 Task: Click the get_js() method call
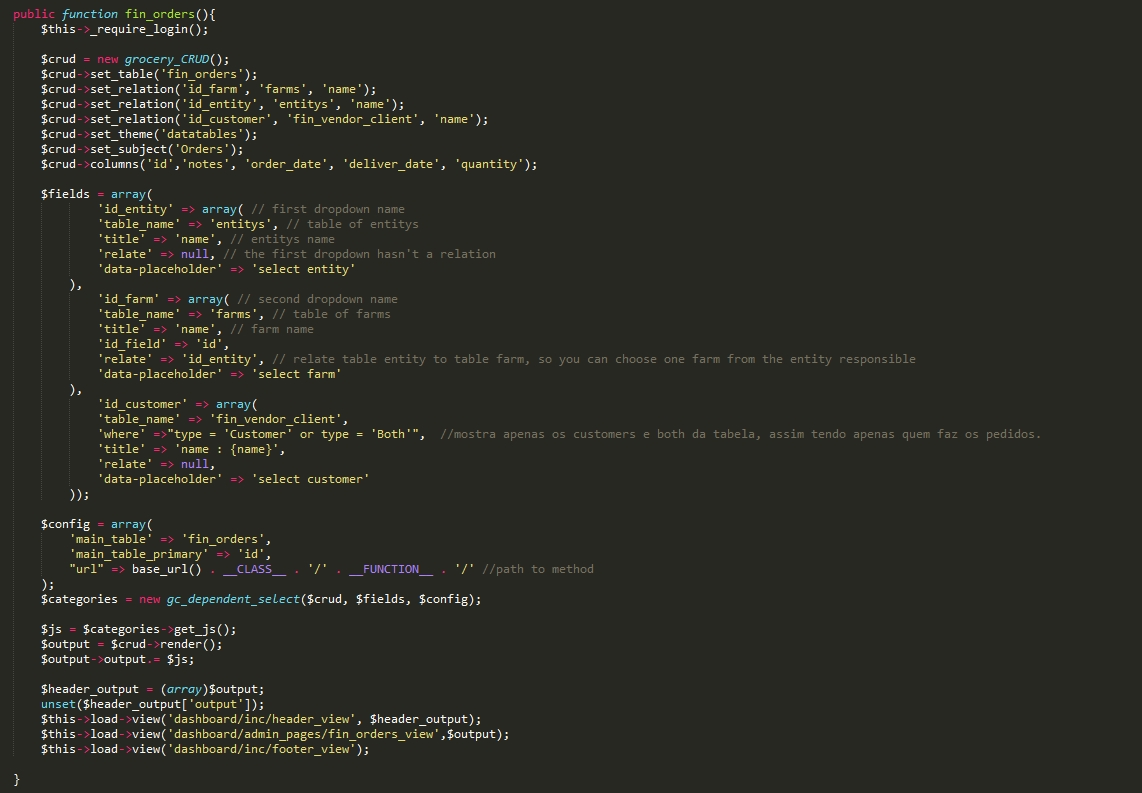coord(205,629)
